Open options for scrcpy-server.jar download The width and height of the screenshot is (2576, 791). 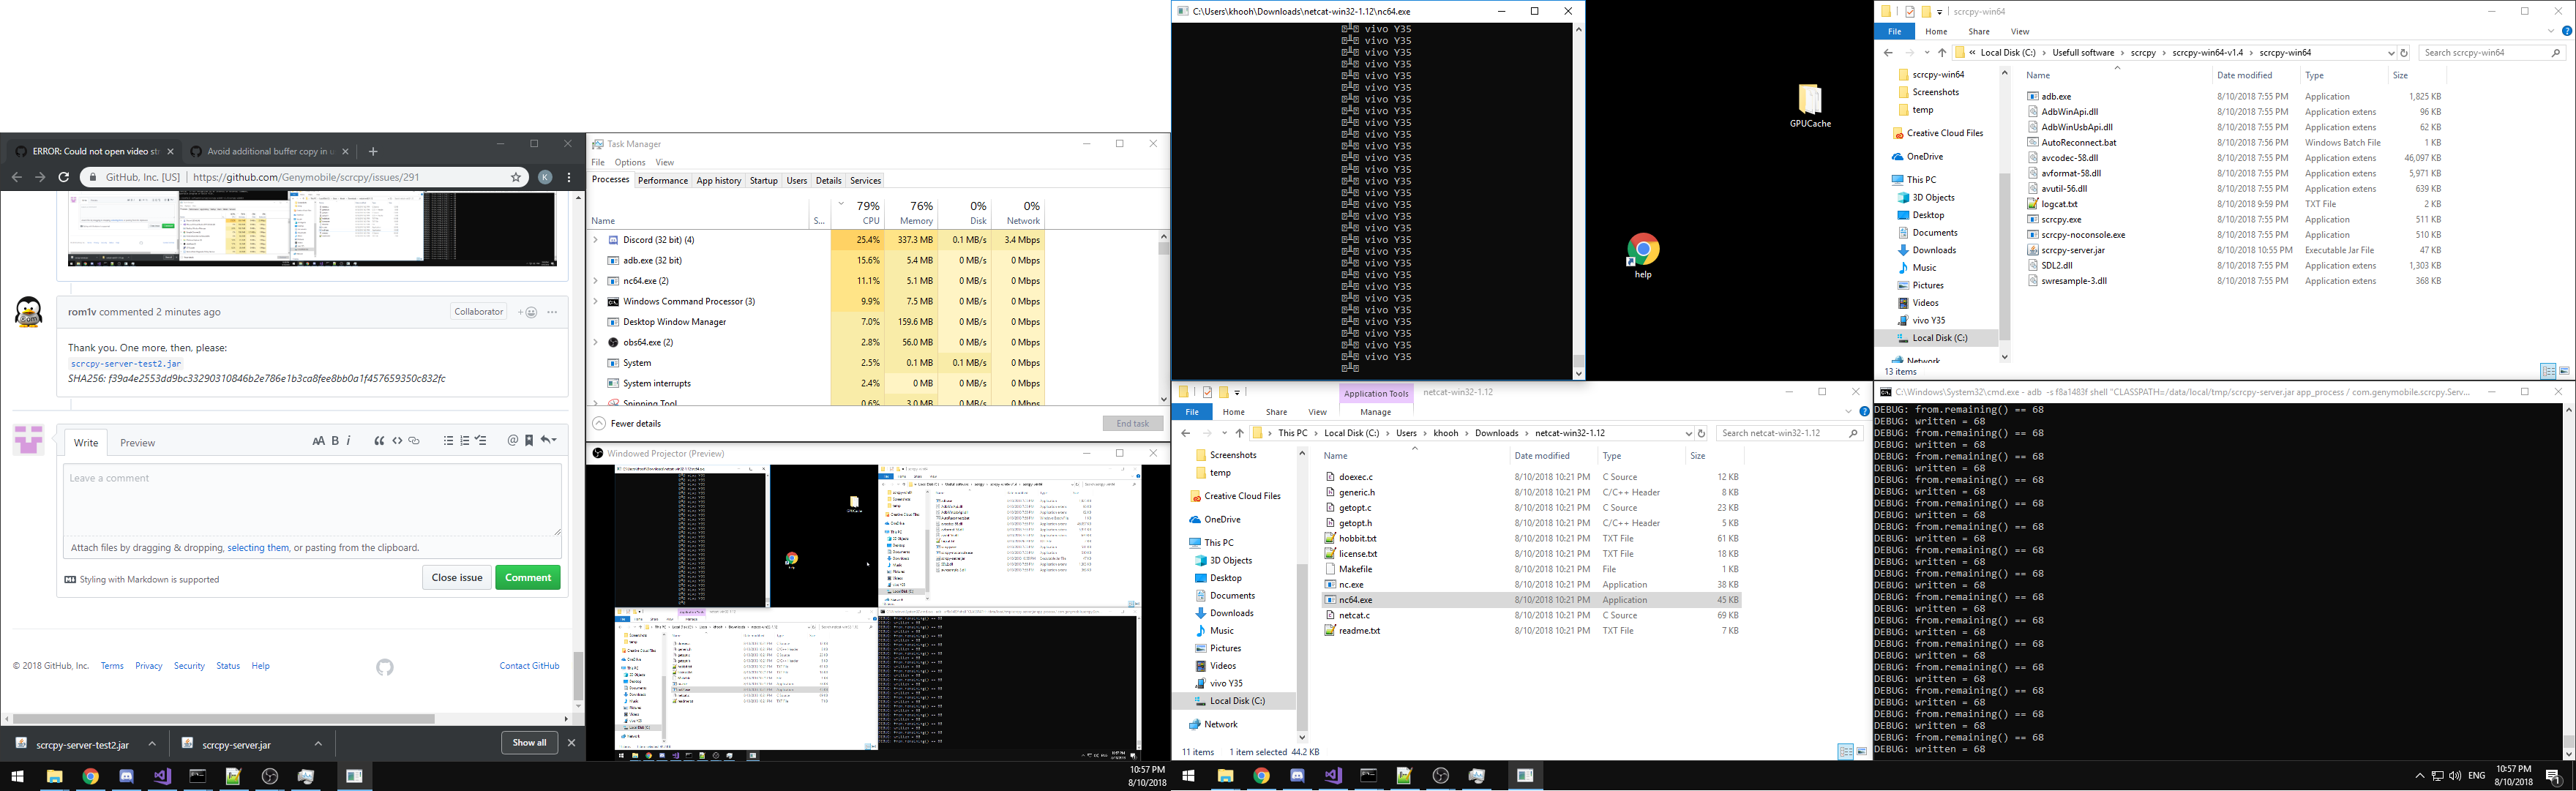pyautogui.click(x=318, y=744)
